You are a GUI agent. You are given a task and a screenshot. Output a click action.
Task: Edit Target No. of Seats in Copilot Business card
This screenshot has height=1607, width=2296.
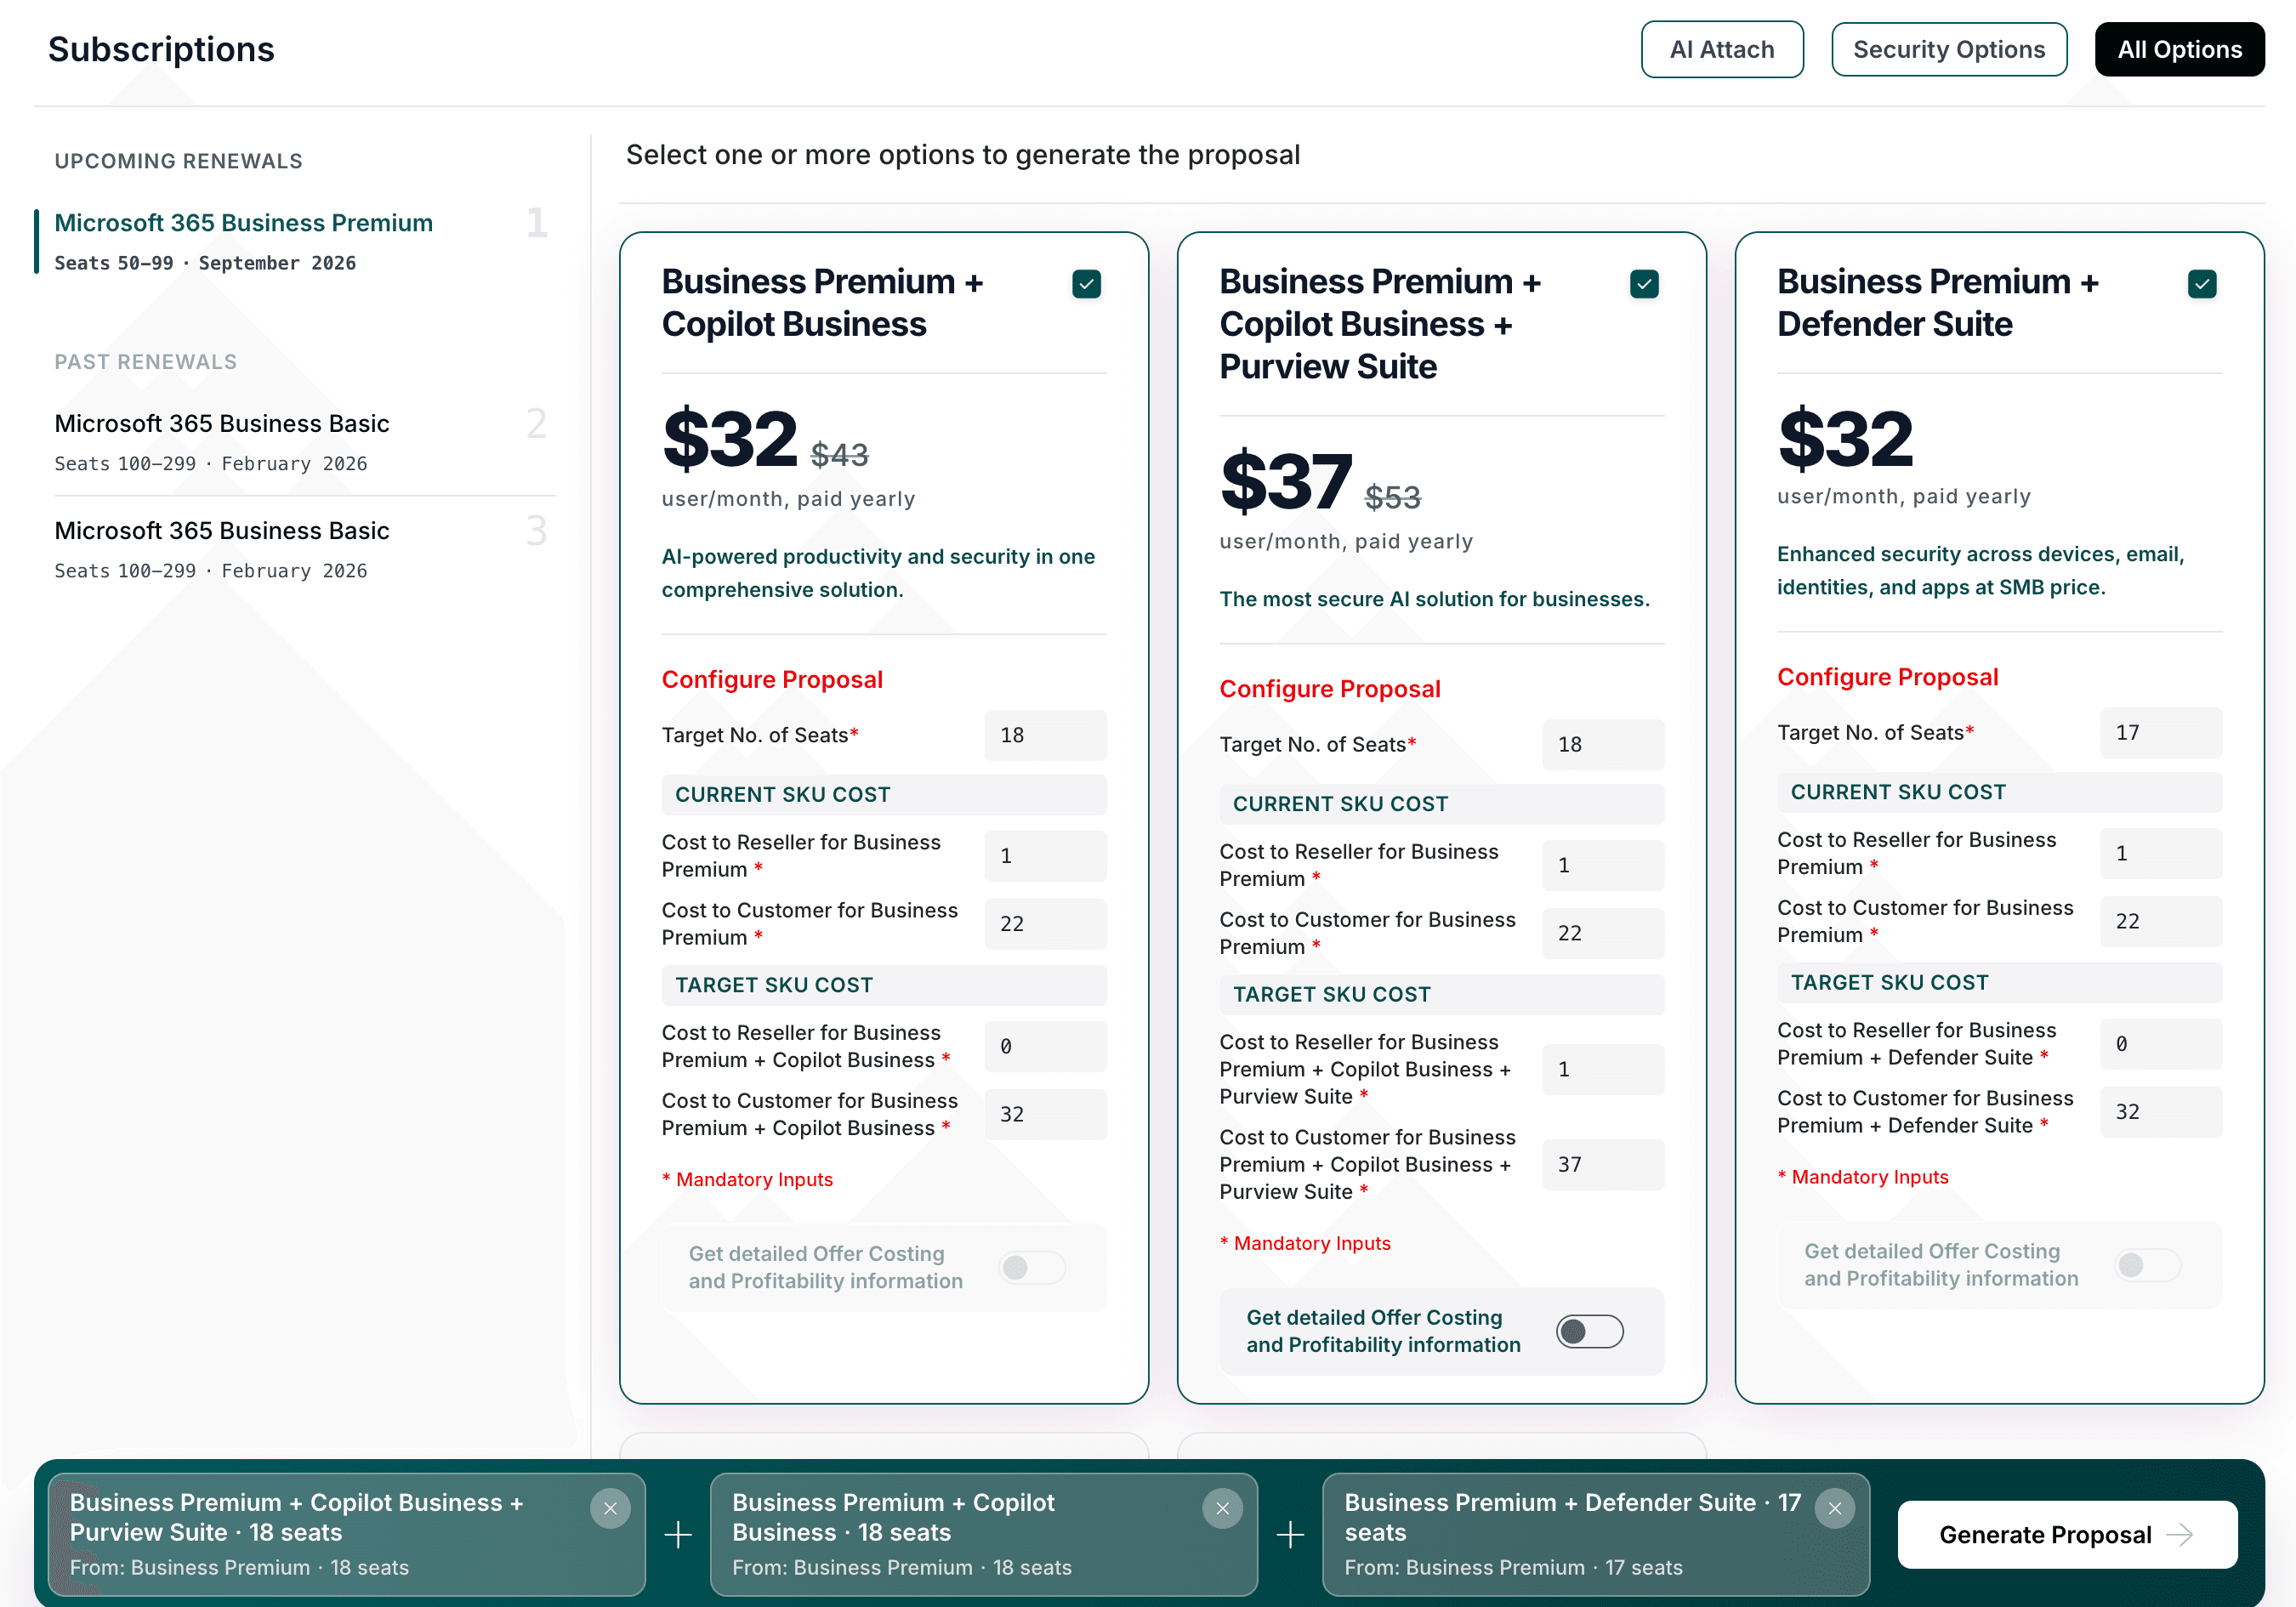(1045, 735)
